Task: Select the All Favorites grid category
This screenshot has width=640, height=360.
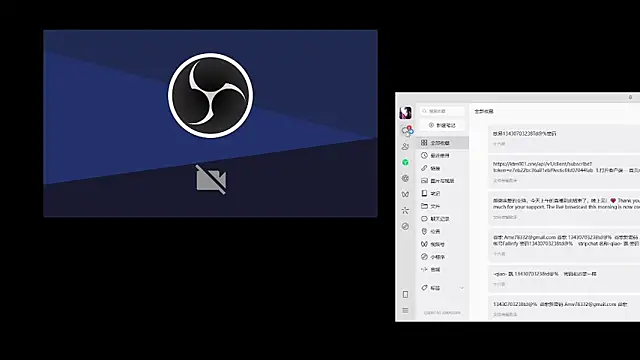Action: [x=443, y=143]
